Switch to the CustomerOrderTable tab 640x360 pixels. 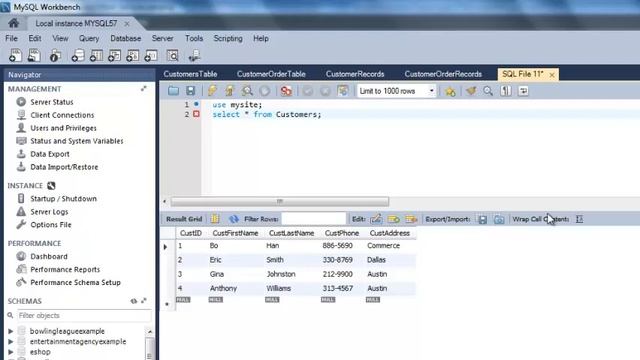tap(271, 74)
